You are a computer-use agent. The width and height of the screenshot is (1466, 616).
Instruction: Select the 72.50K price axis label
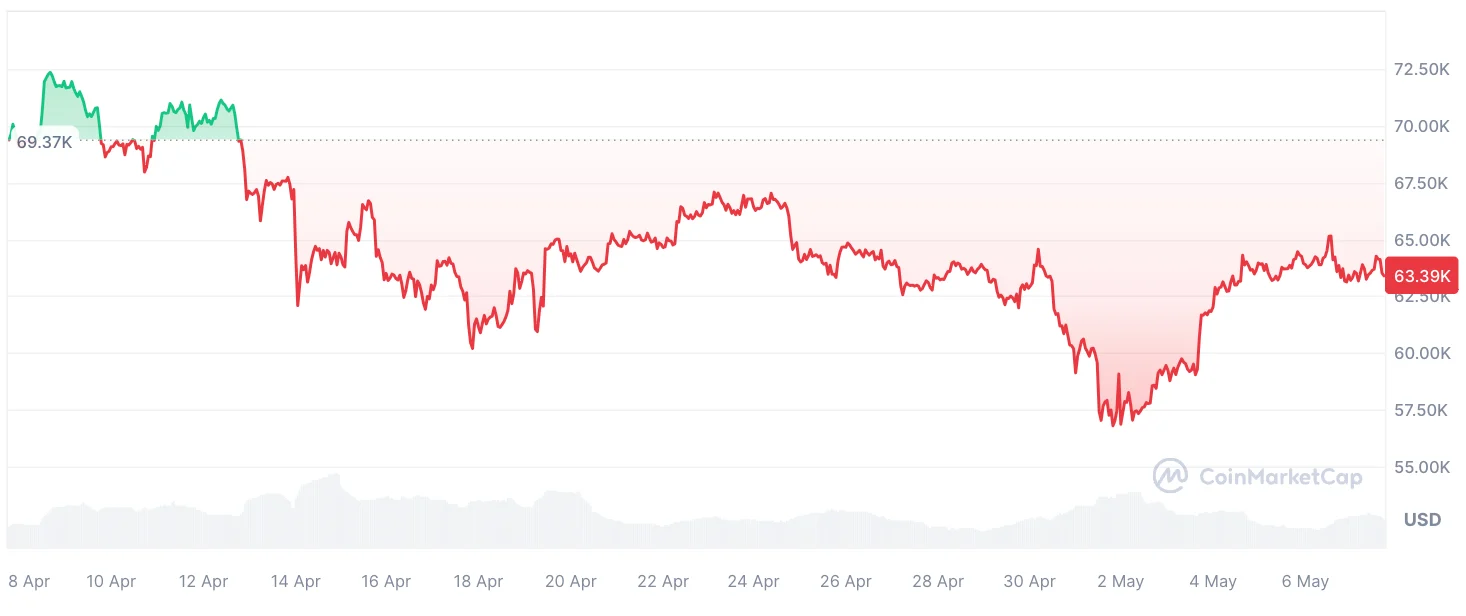[x=1421, y=69]
